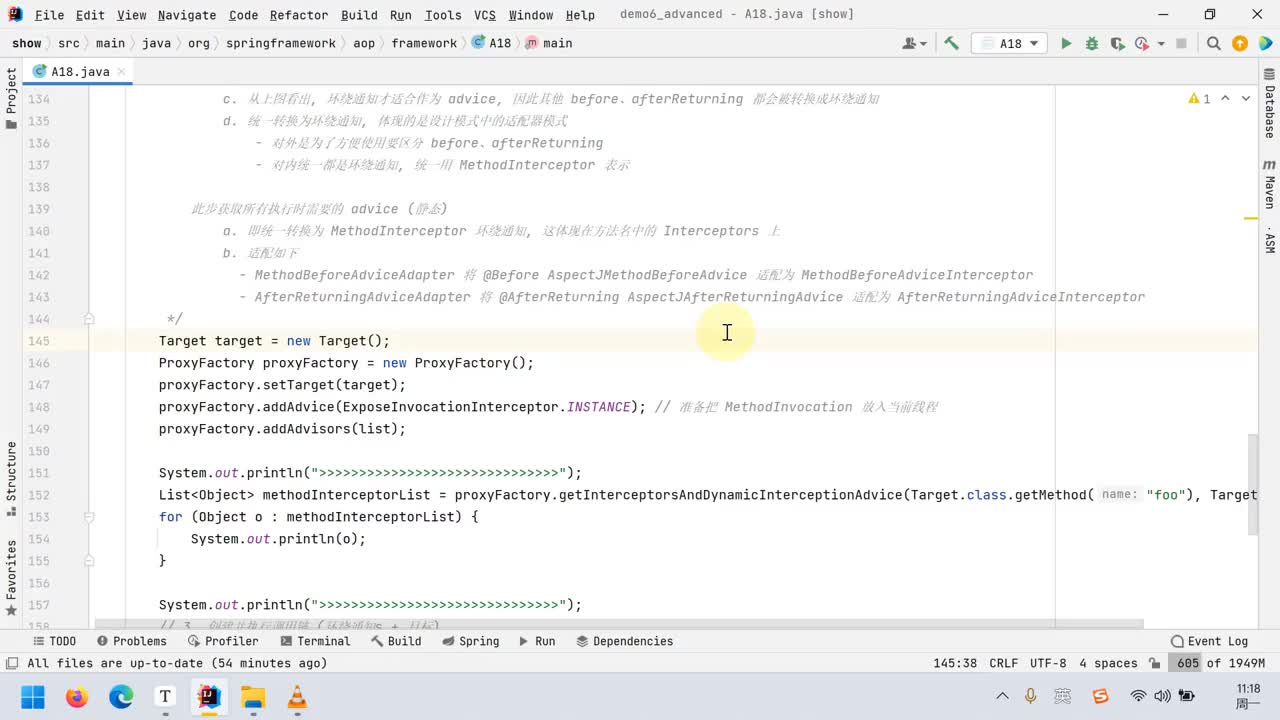Change the '4 spaces' indent setting
The height and width of the screenshot is (720, 1280).
[1108, 663]
